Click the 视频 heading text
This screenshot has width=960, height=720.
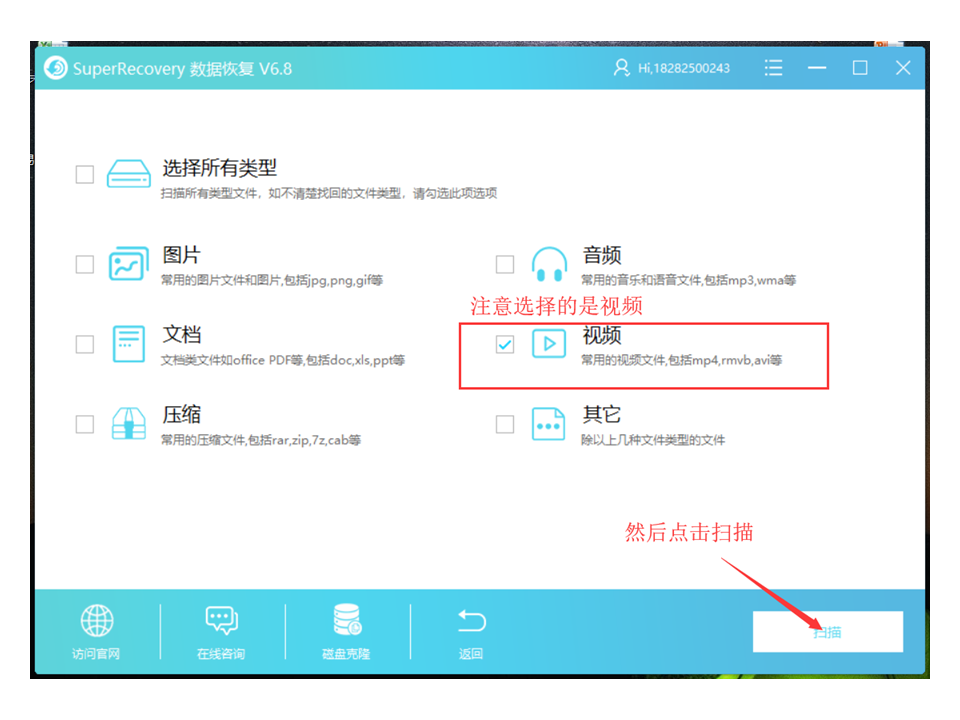602,335
